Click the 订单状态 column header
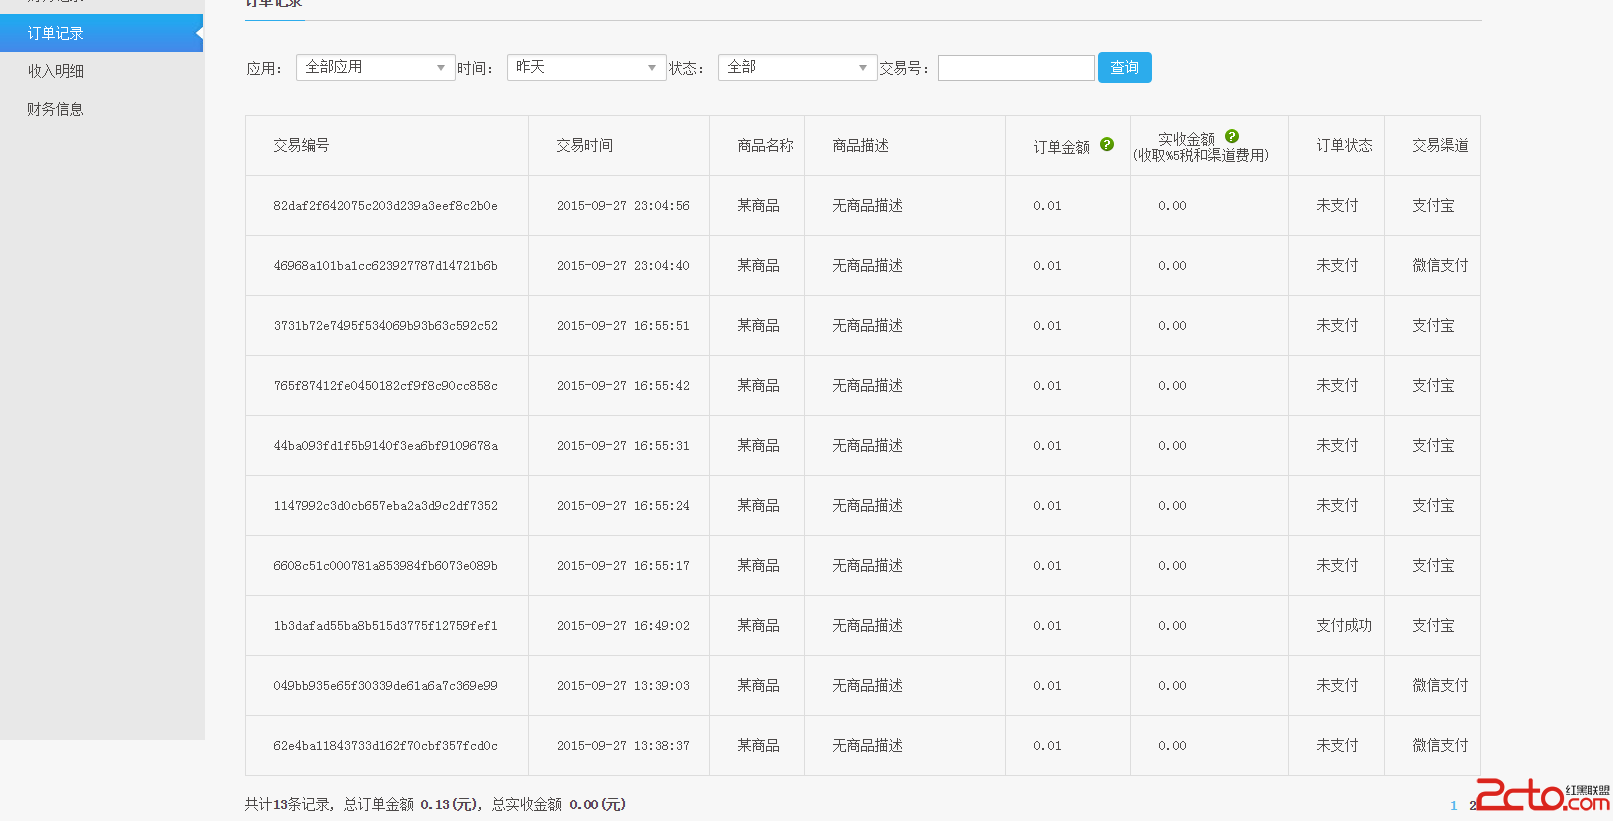 1343,146
